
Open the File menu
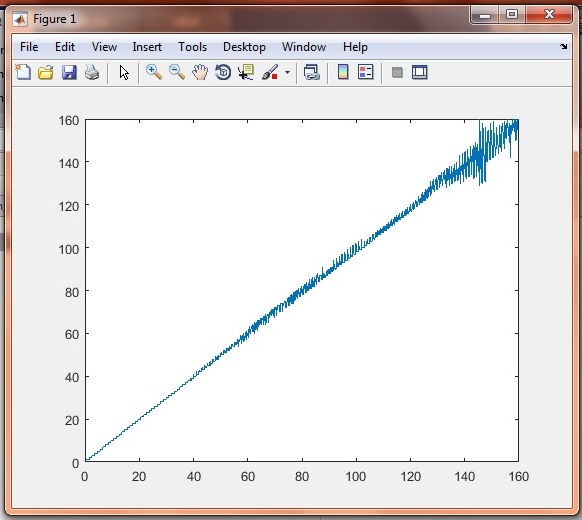click(29, 47)
